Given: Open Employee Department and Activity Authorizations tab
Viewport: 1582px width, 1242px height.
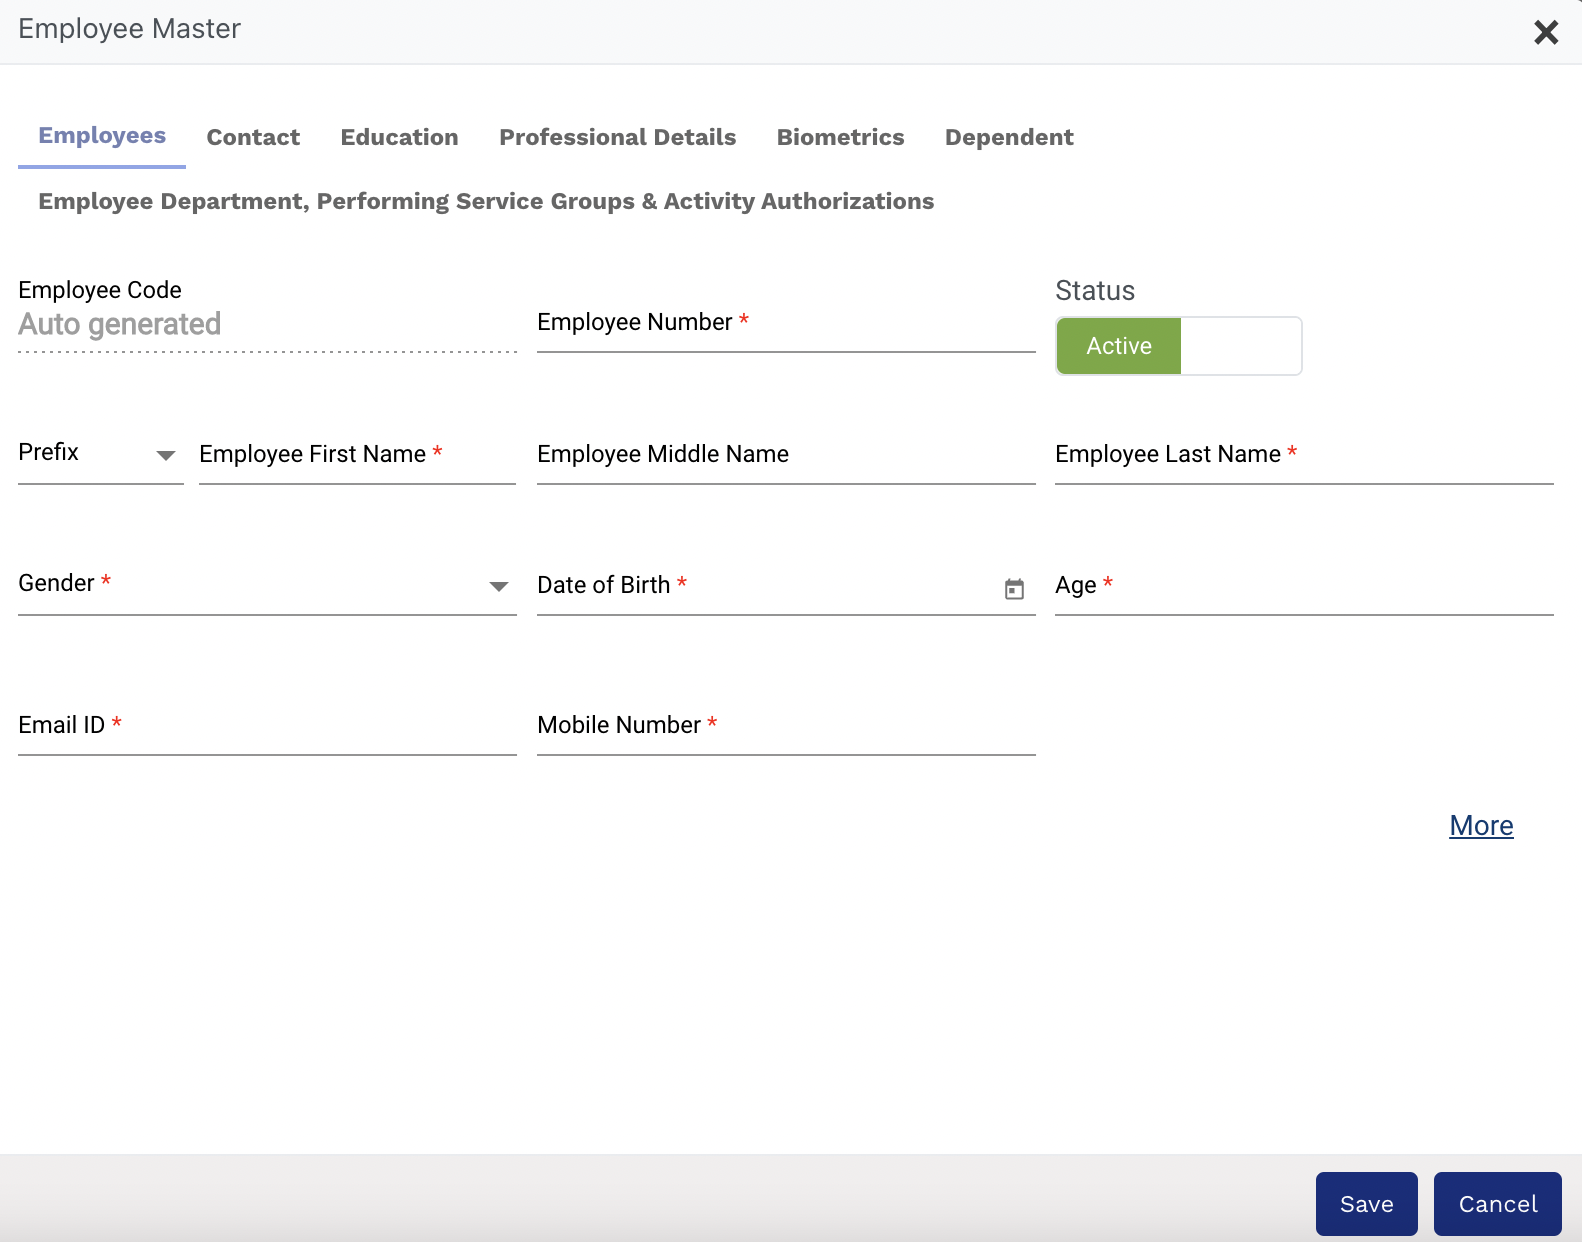Looking at the screenshot, I should (486, 201).
